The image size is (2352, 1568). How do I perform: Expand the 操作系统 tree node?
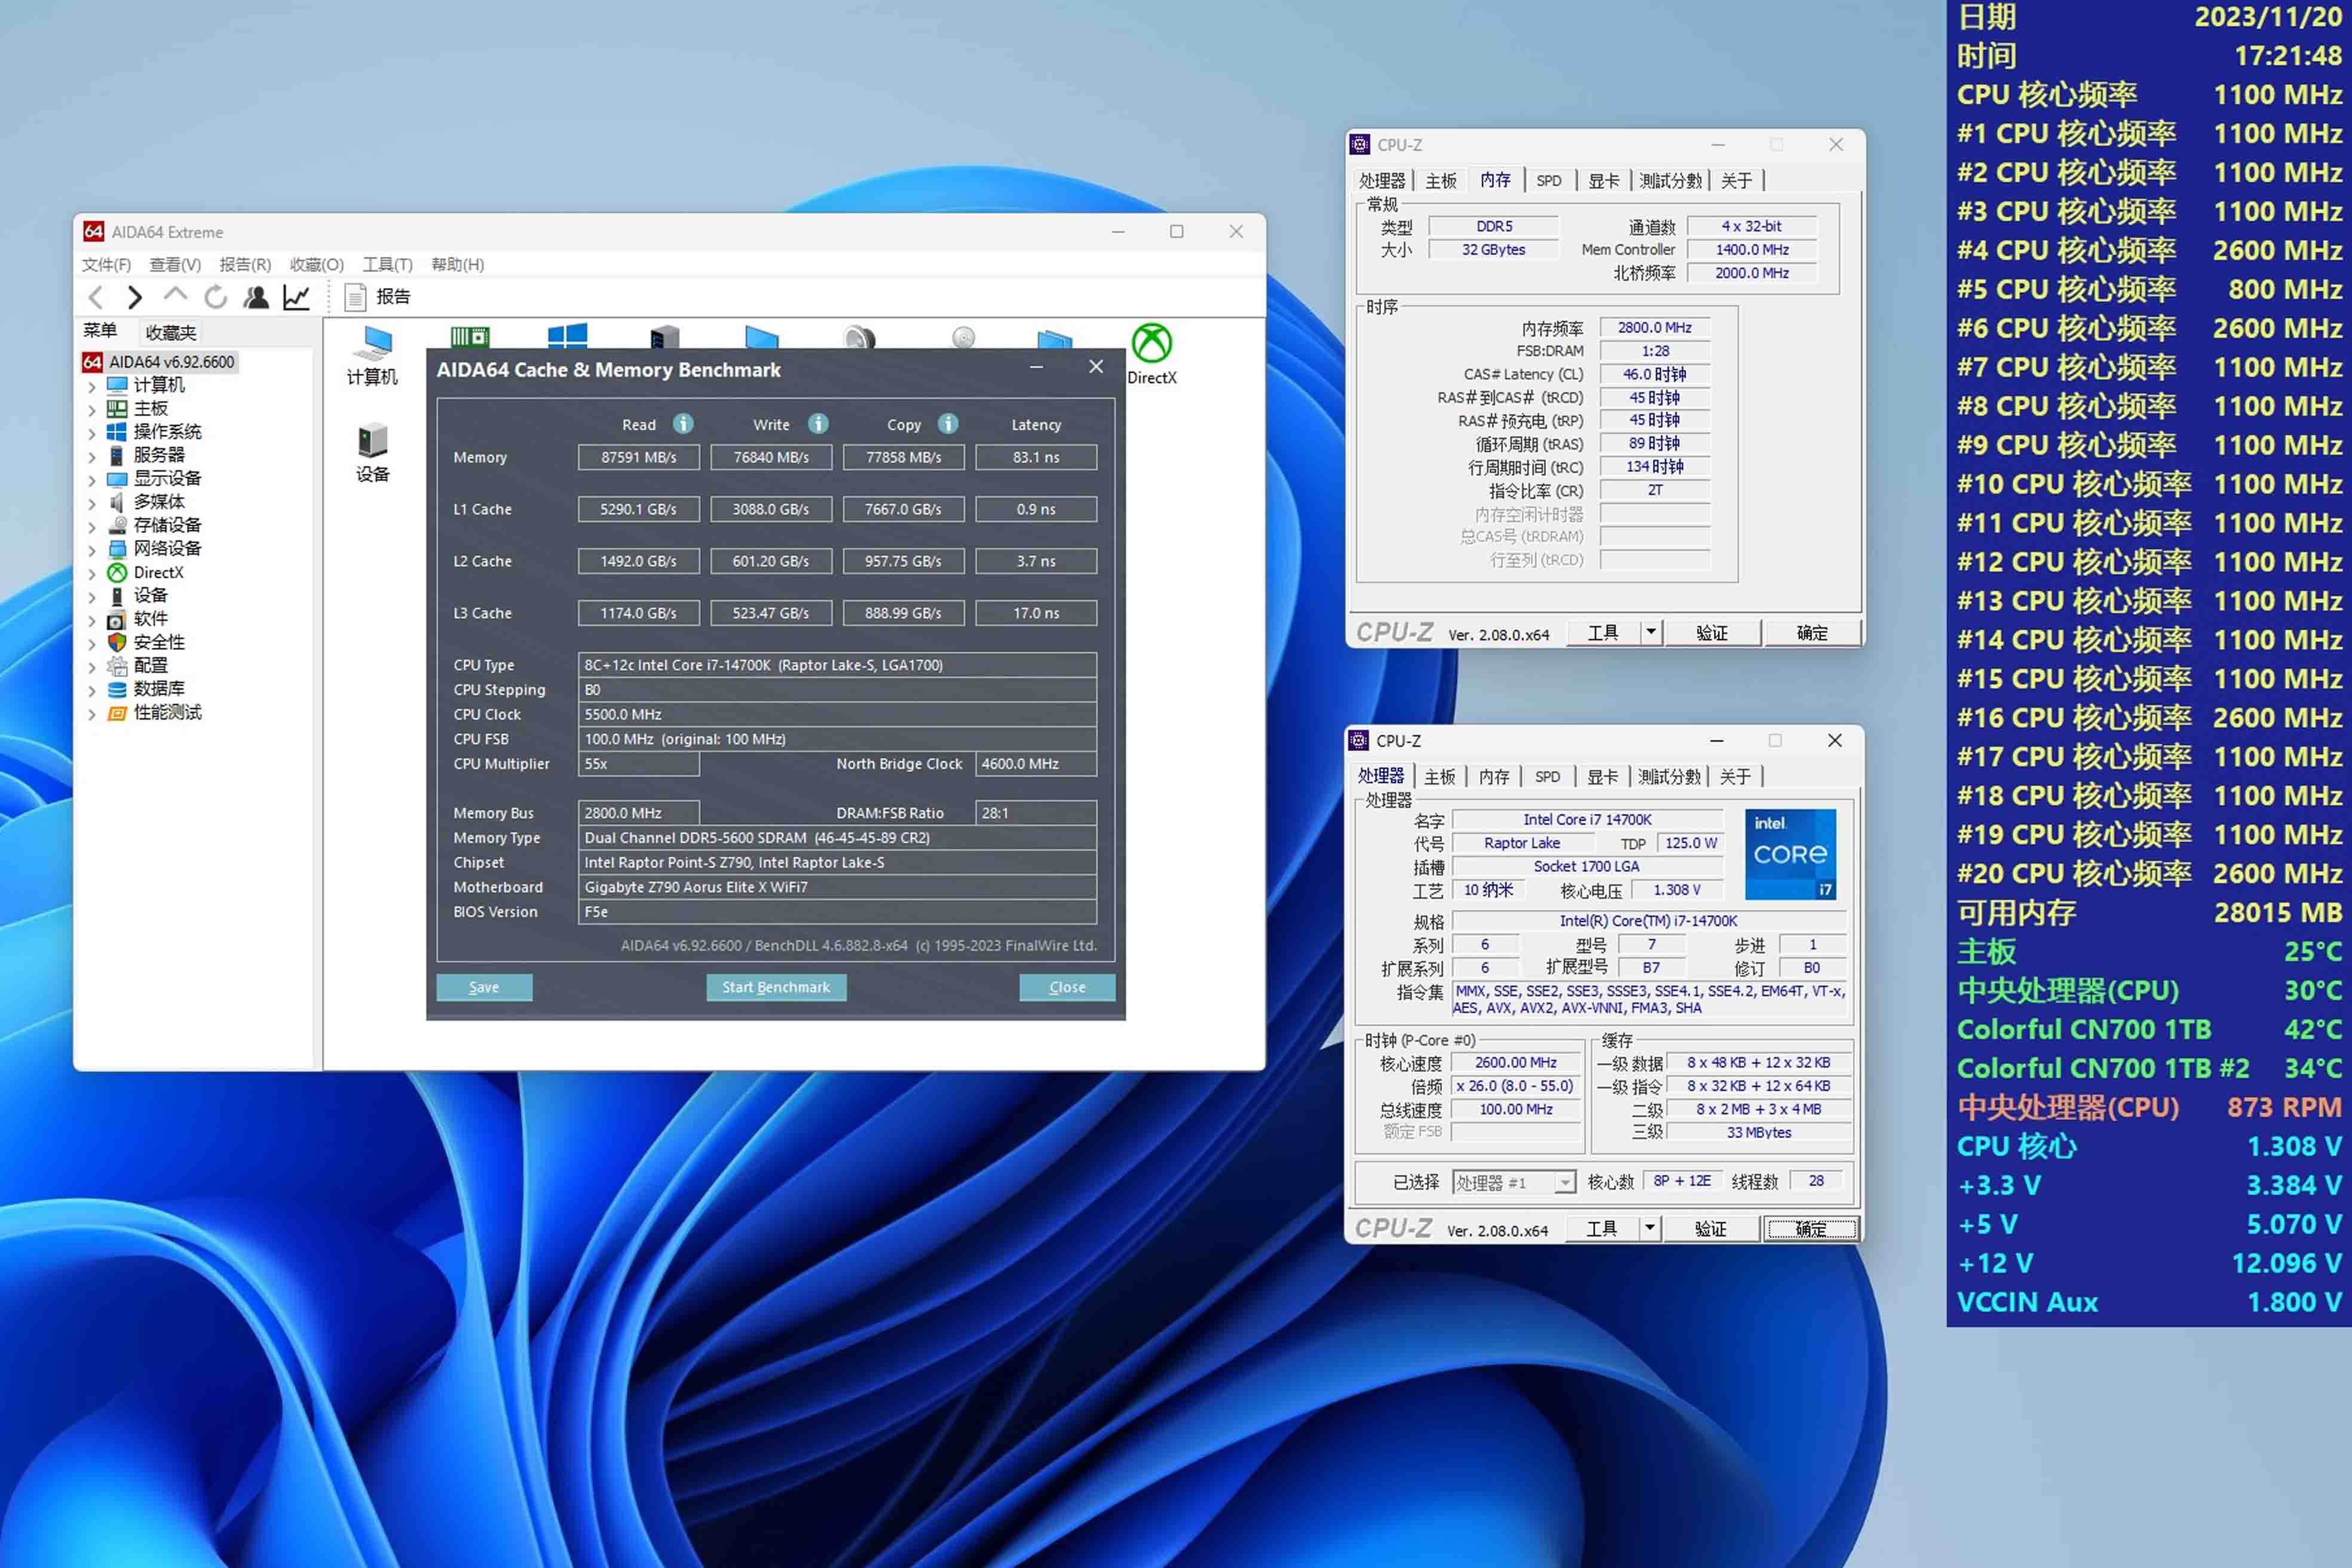pos(91,433)
